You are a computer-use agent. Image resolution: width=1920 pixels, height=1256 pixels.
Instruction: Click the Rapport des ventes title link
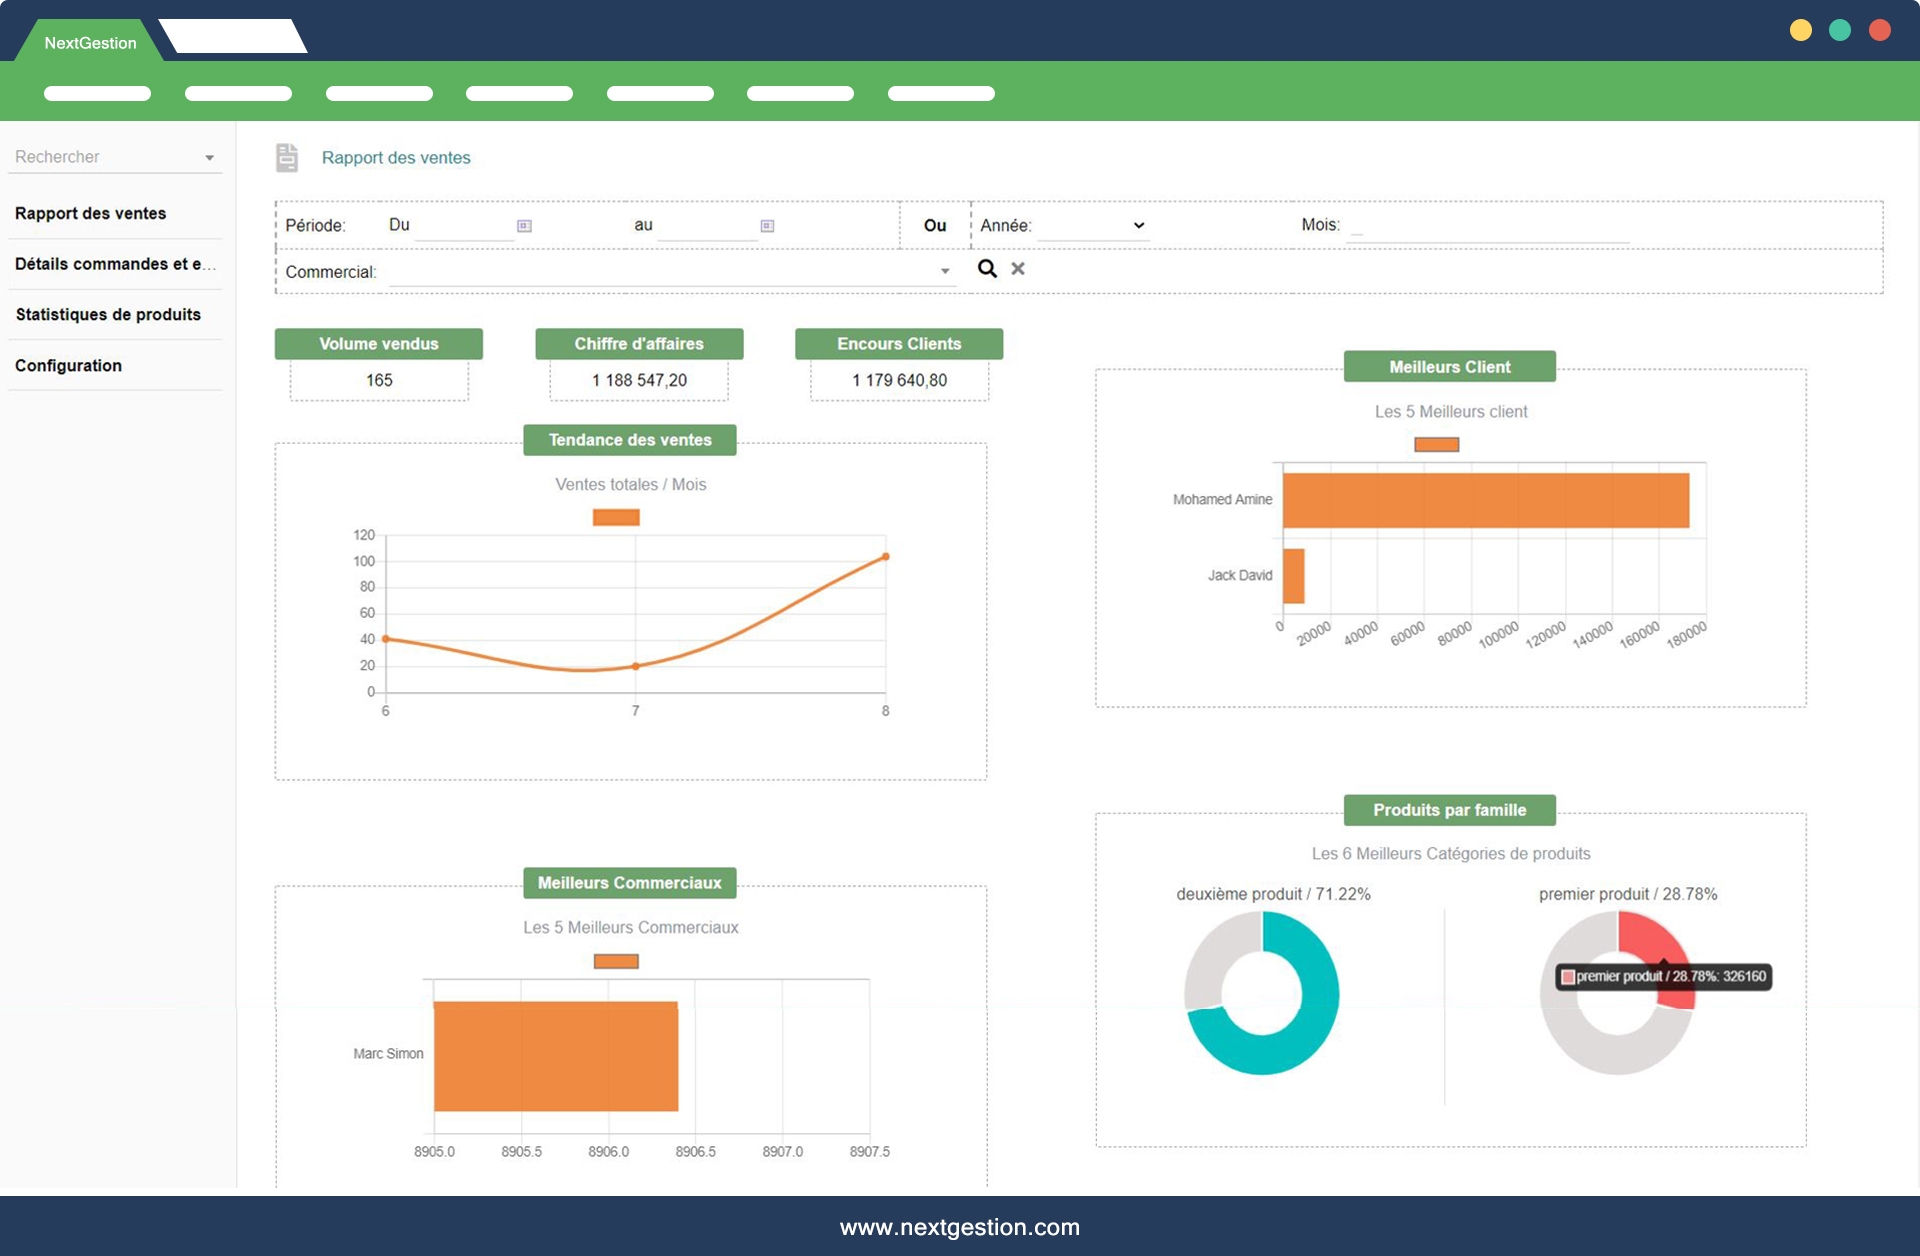396,157
